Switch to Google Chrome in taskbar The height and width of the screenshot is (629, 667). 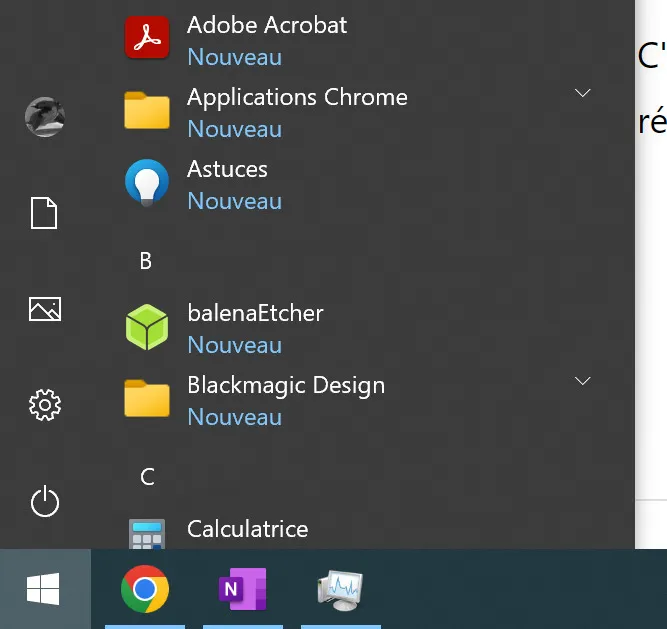tap(145, 589)
